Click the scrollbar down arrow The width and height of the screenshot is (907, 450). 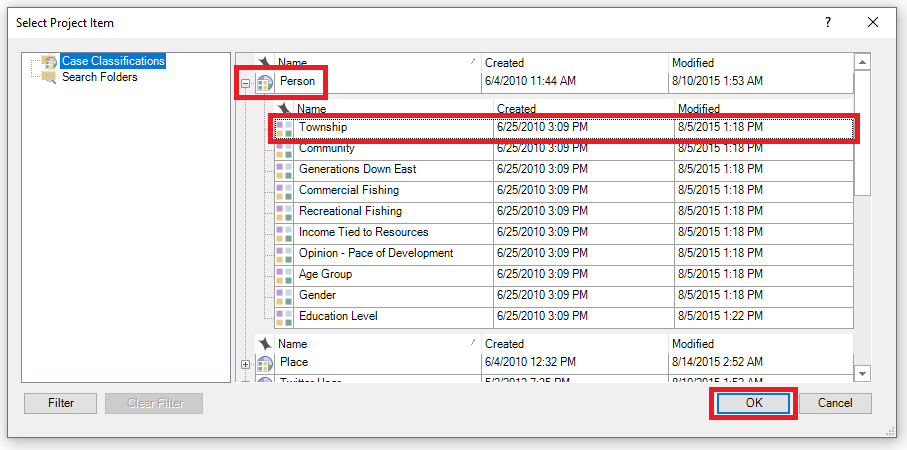tap(862, 374)
